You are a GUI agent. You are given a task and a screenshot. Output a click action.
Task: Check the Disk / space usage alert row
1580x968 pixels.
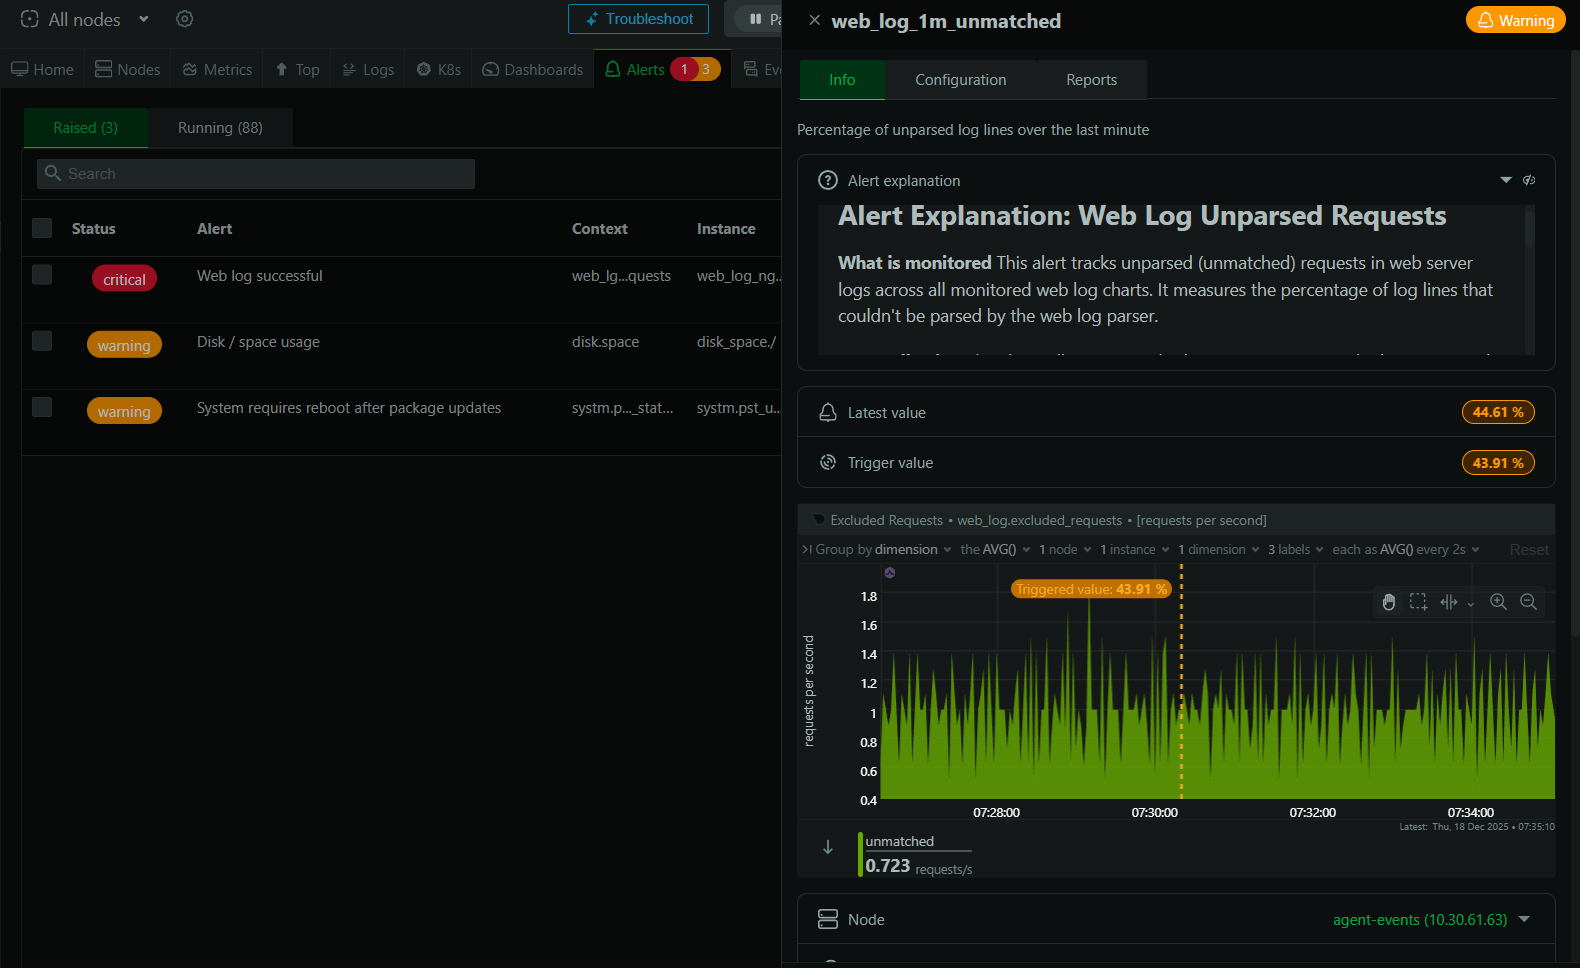coord(42,340)
